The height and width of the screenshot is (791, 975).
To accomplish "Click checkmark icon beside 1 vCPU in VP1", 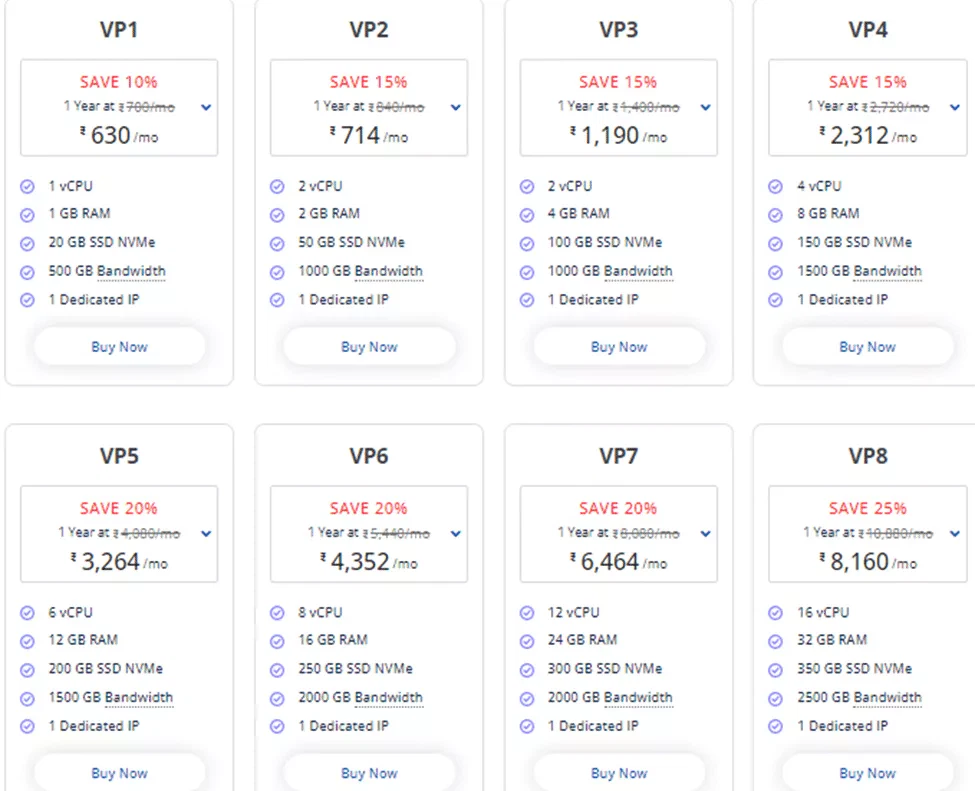I will (x=27, y=186).
